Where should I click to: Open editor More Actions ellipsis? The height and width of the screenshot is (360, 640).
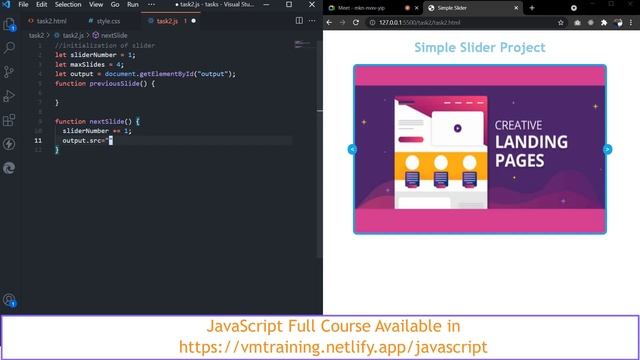[312, 21]
